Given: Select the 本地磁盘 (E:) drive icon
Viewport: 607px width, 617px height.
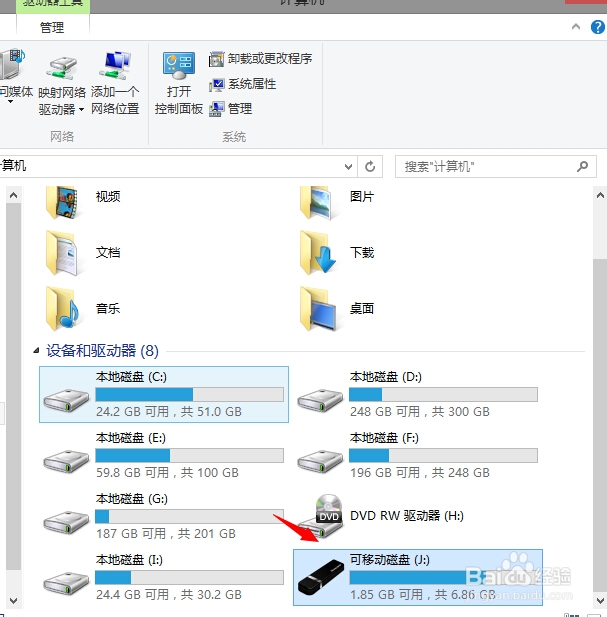Looking at the screenshot, I should click(66, 461).
